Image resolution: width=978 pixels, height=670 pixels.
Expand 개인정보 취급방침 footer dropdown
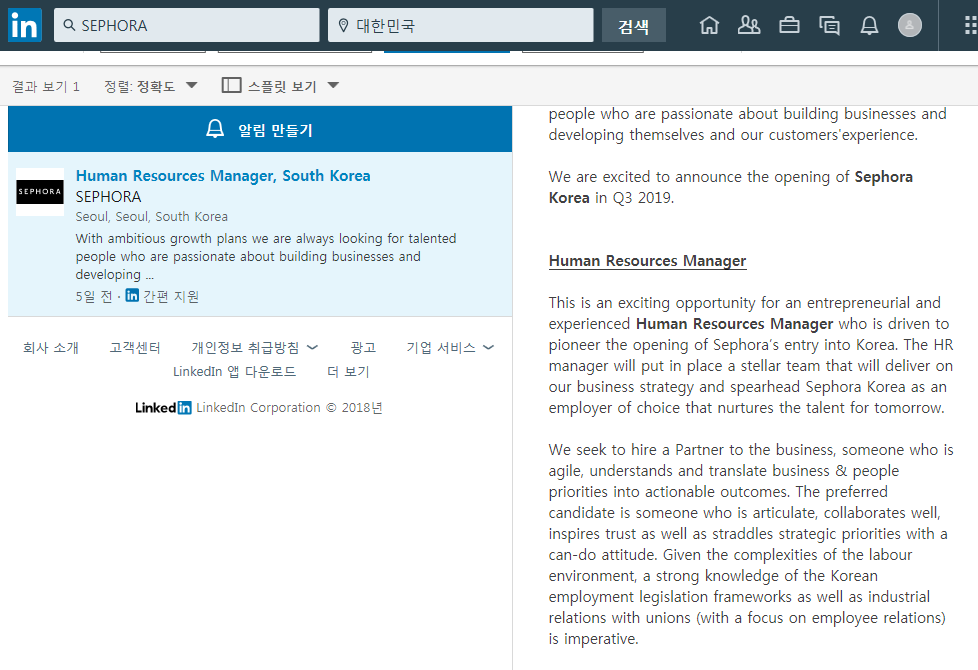[254, 347]
